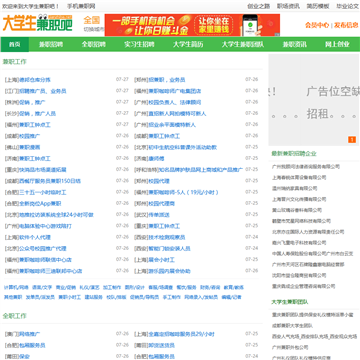Open the 会员中心 link

click(x=317, y=25)
